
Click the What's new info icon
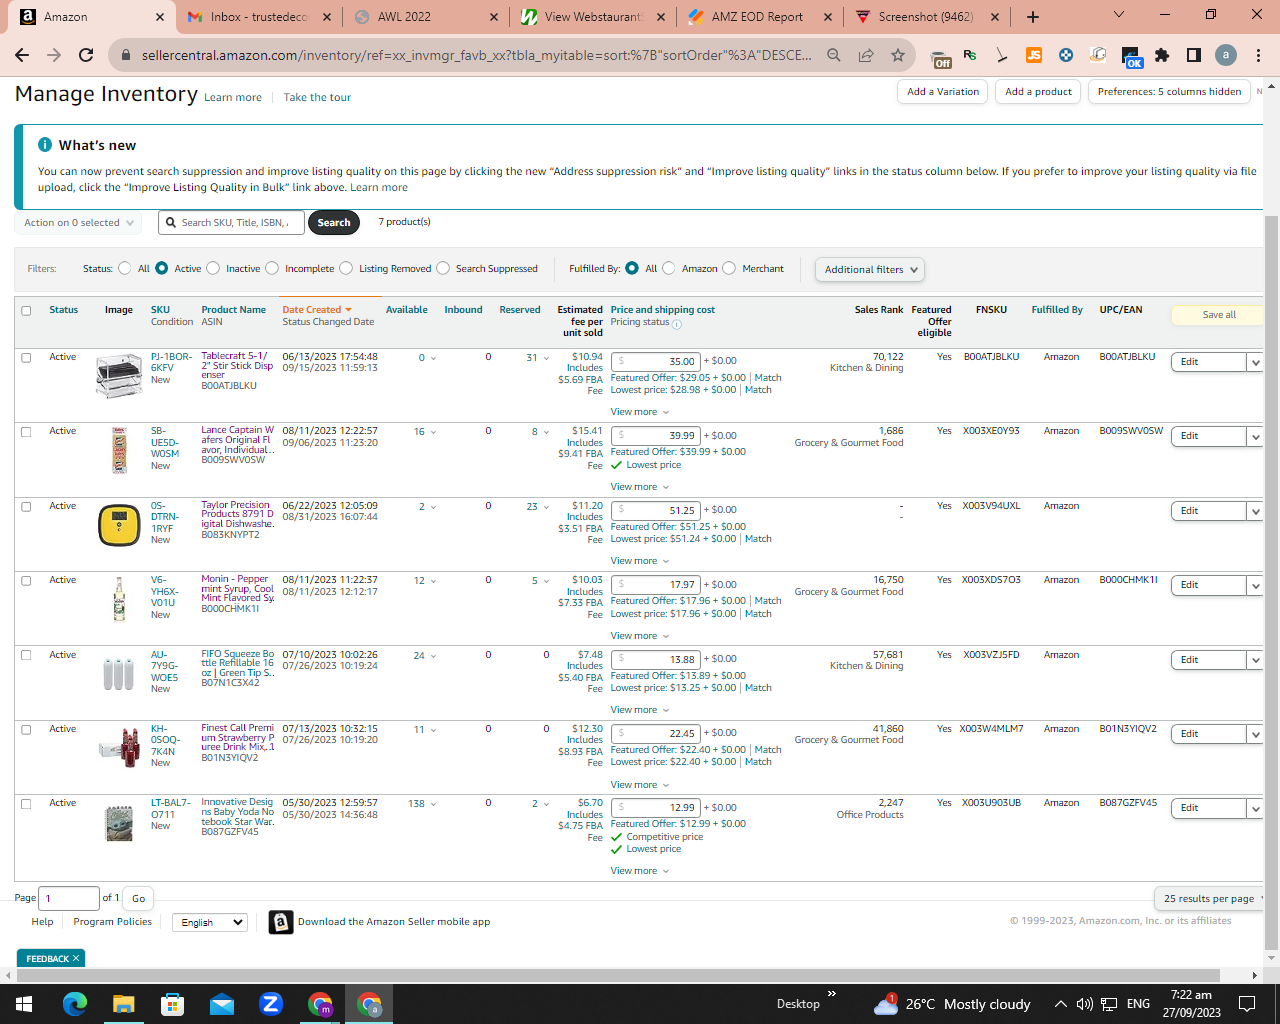45,145
